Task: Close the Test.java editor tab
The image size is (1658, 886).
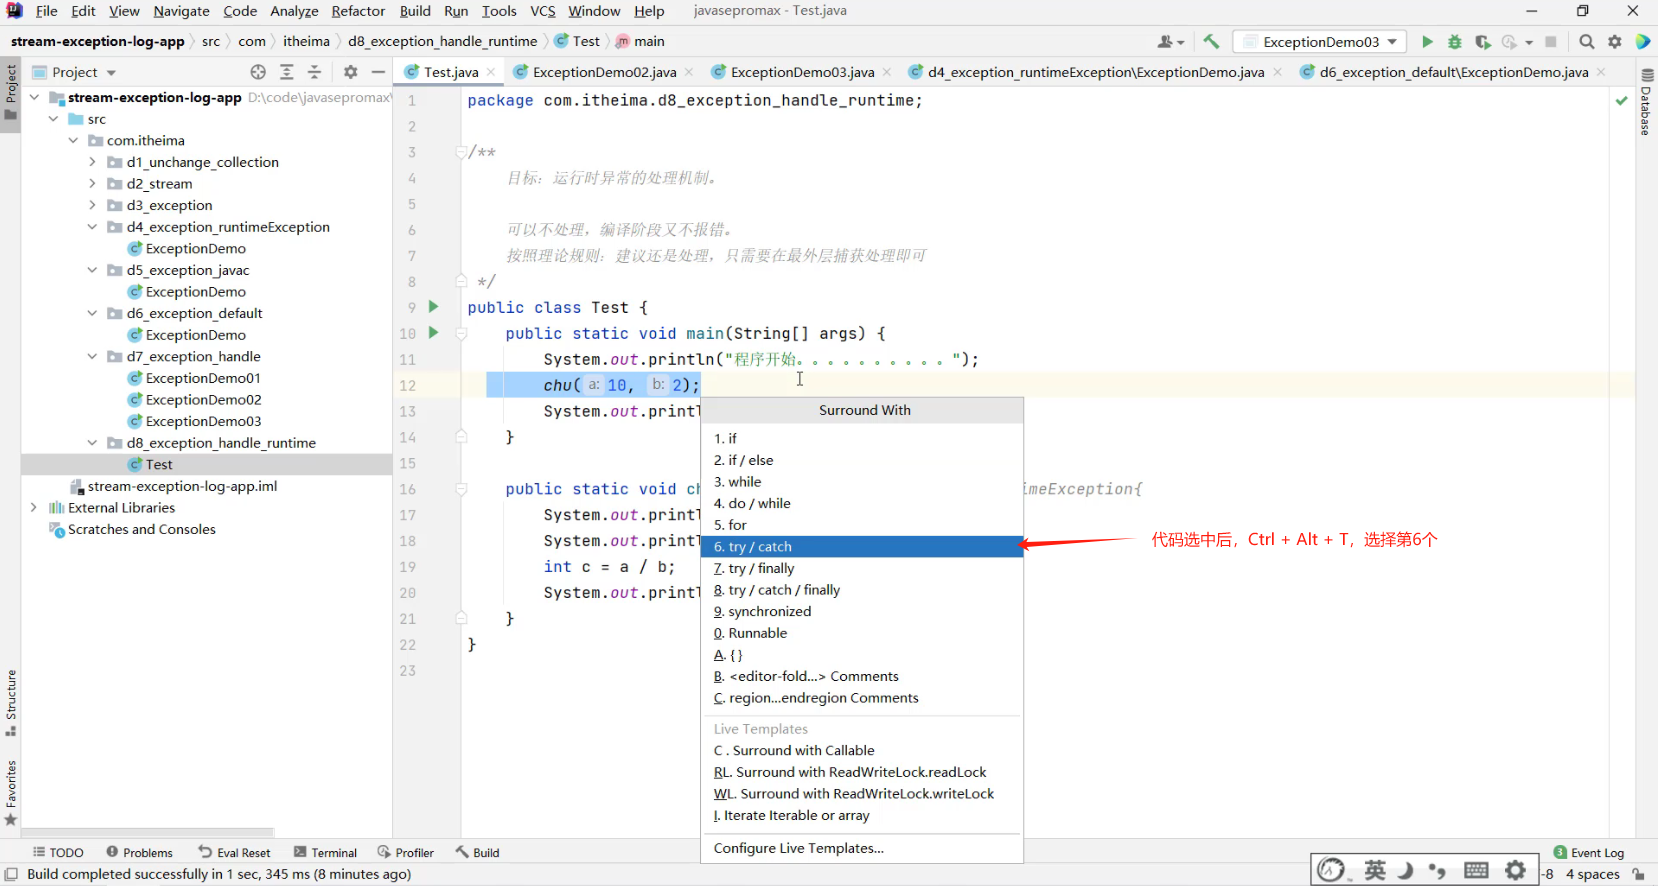Action: 491,72
